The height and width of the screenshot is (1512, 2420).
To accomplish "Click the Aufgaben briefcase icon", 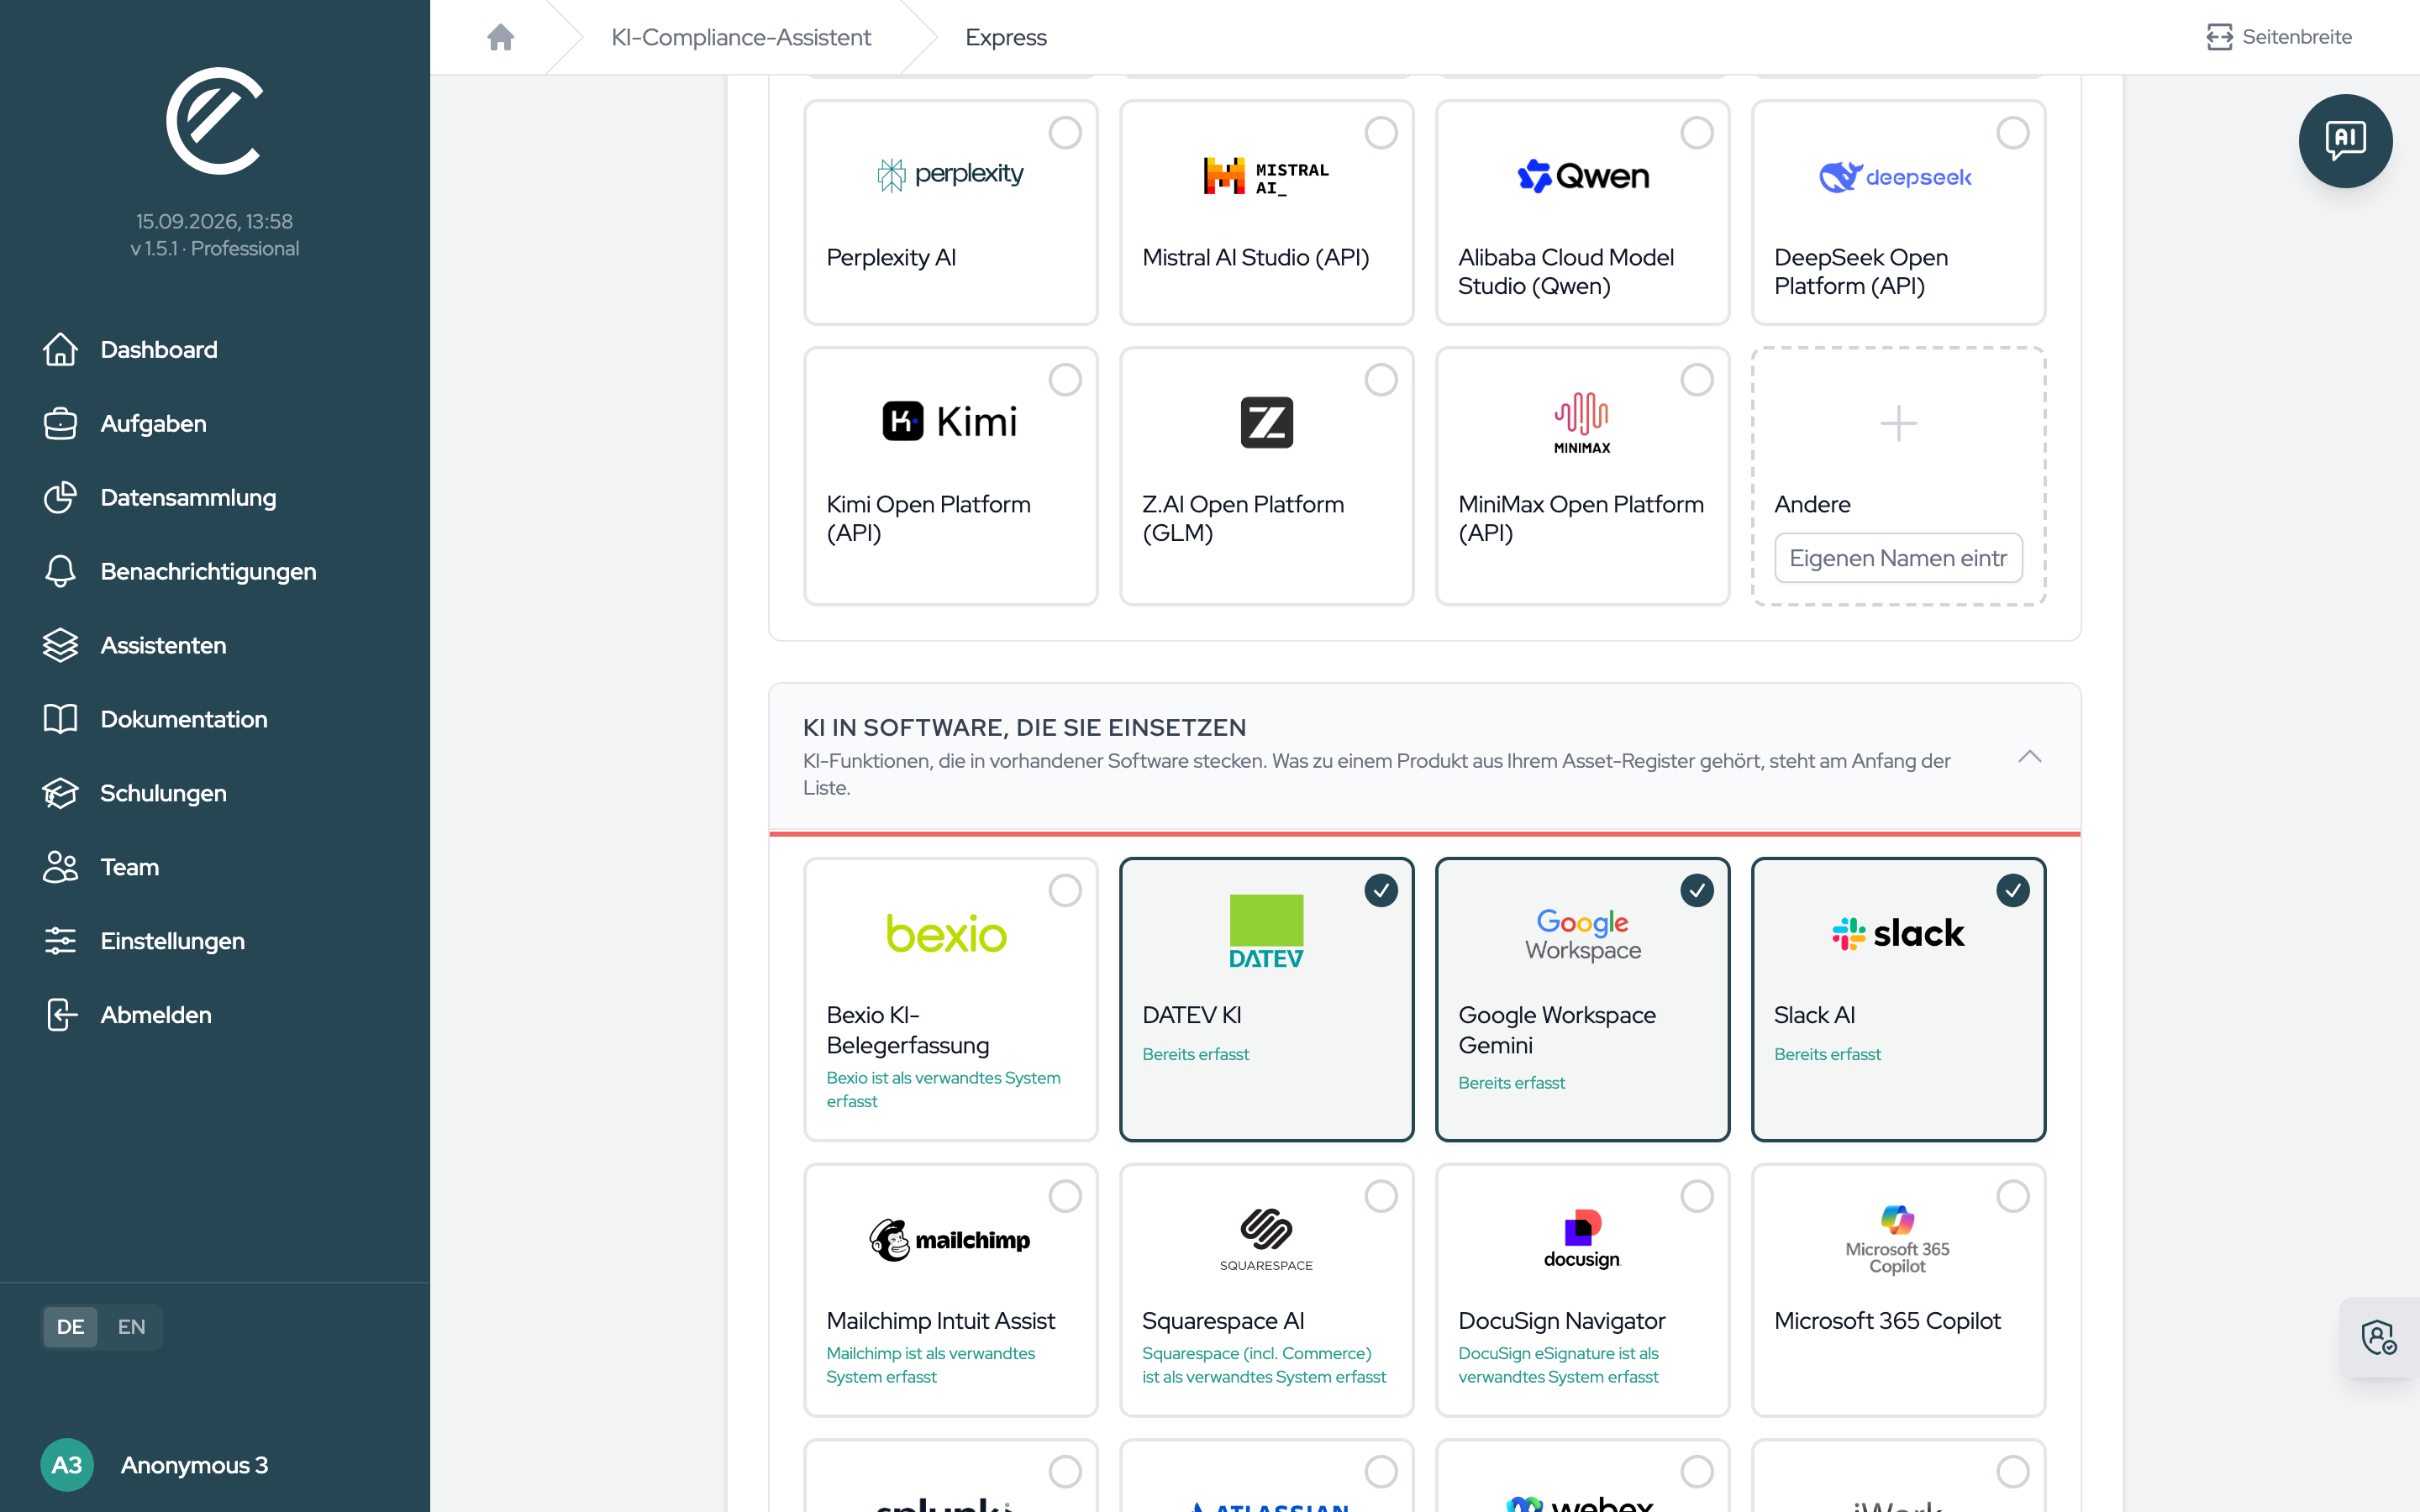I will 60,423.
